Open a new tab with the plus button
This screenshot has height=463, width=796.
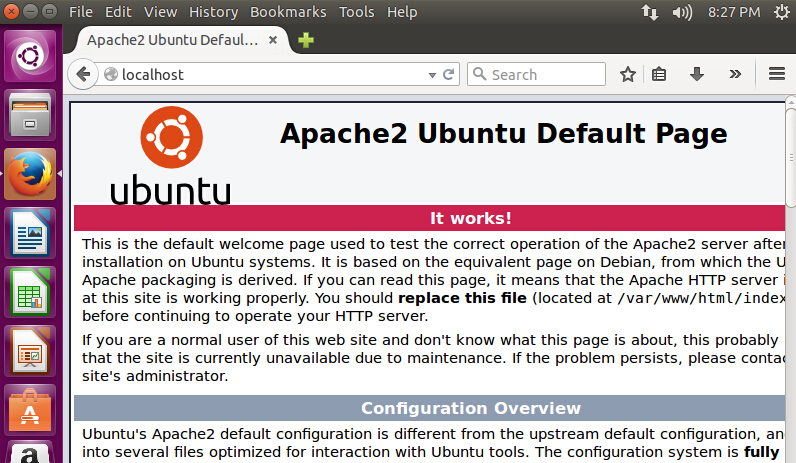[306, 40]
